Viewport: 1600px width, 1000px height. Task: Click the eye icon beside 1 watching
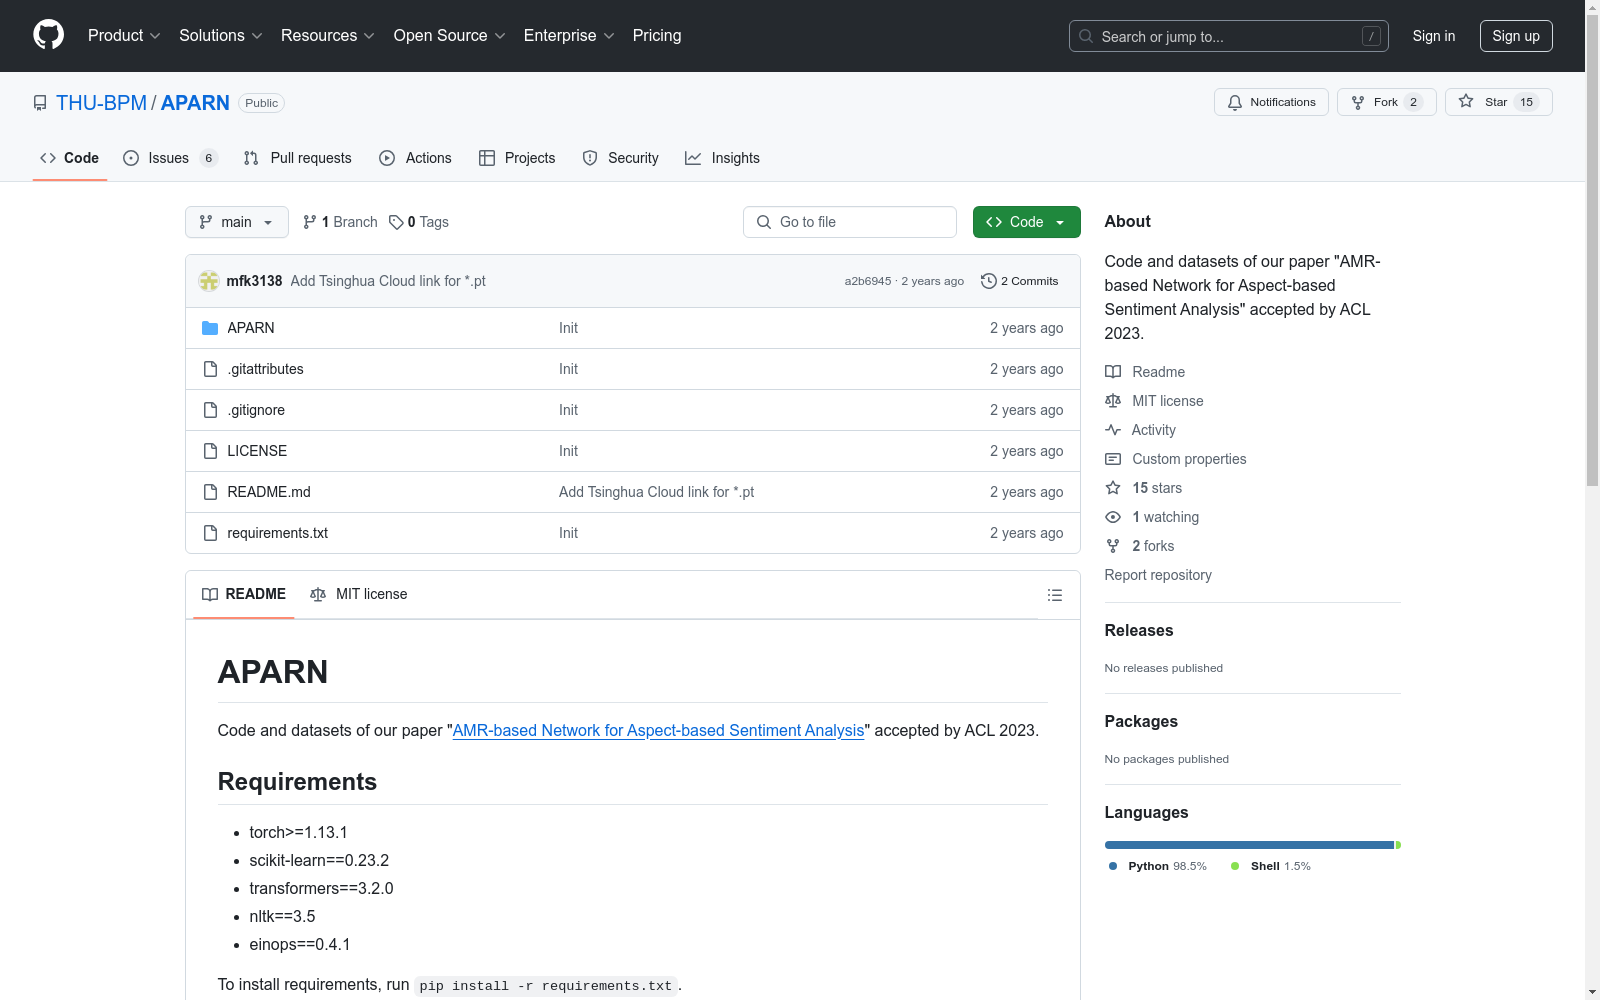click(1113, 517)
